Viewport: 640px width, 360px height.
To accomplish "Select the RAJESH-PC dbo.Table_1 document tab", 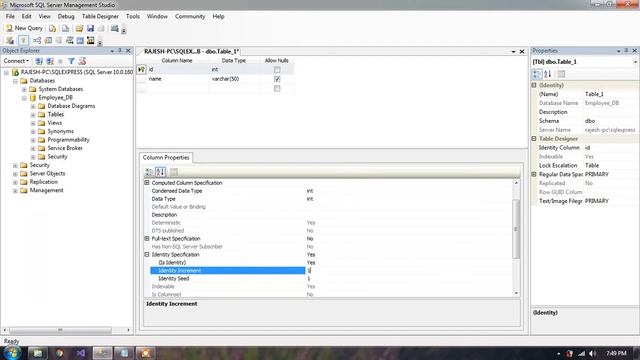I will point(191,51).
